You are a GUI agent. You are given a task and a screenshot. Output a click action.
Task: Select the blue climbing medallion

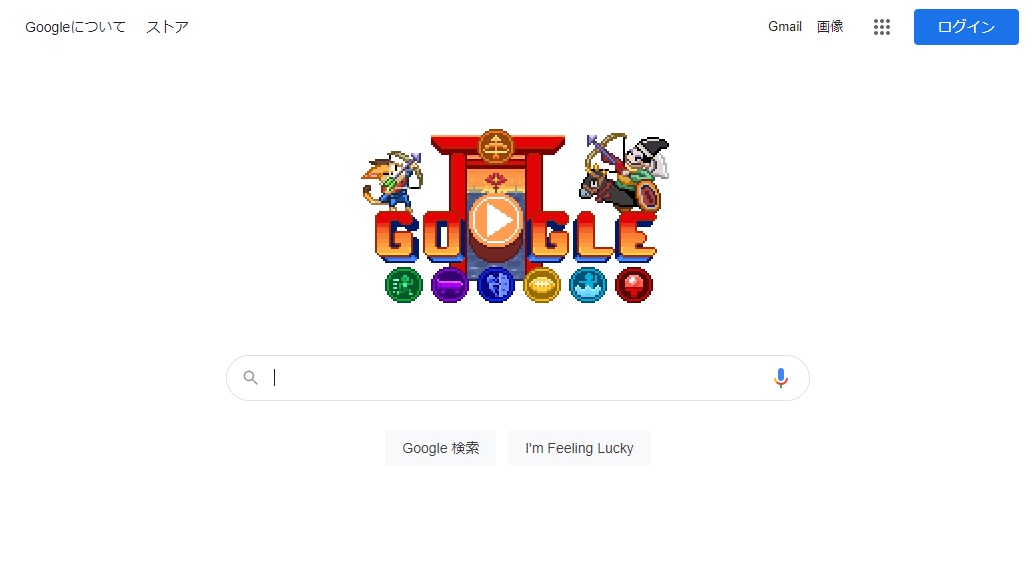(495, 285)
